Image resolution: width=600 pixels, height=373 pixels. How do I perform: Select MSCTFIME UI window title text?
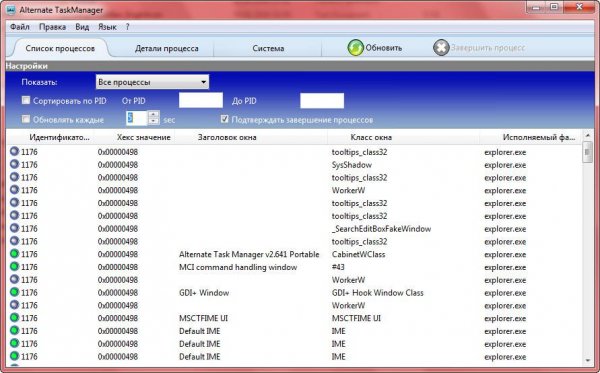204,318
